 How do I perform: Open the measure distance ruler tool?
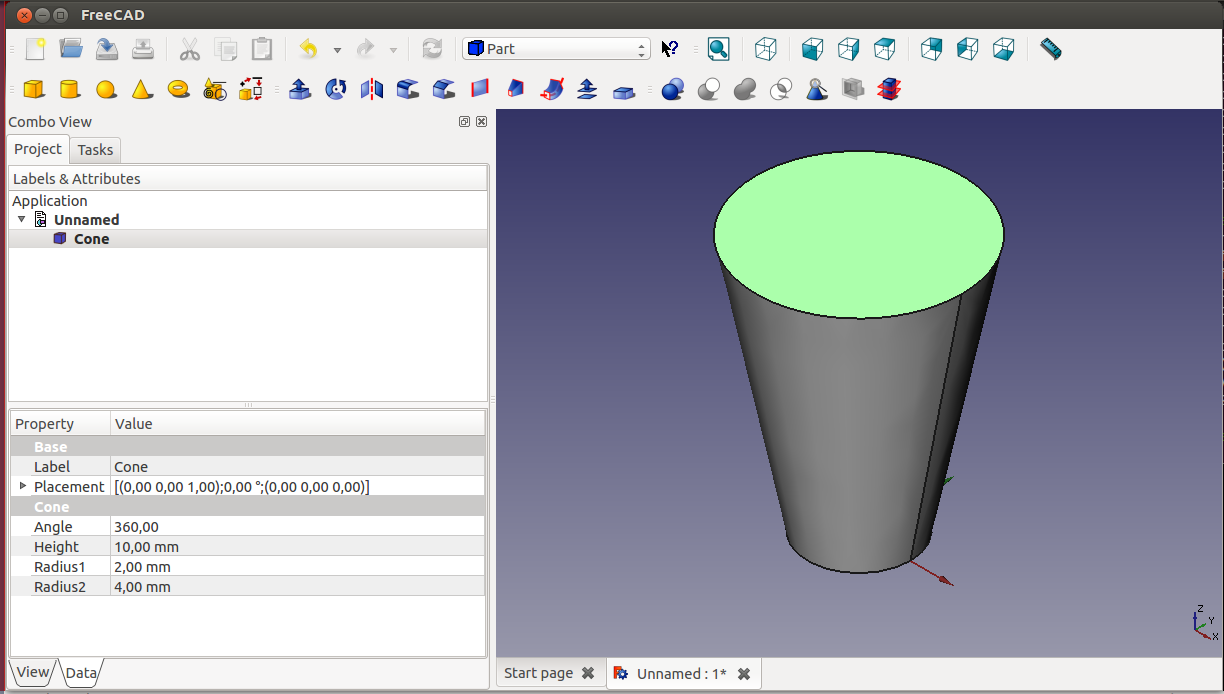pyautogui.click(x=1050, y=48)
